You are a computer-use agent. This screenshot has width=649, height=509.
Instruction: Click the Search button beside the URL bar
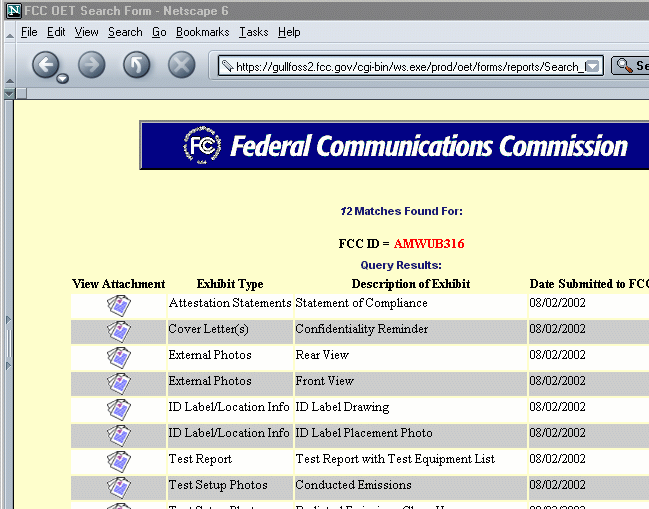tap(631, 67)
